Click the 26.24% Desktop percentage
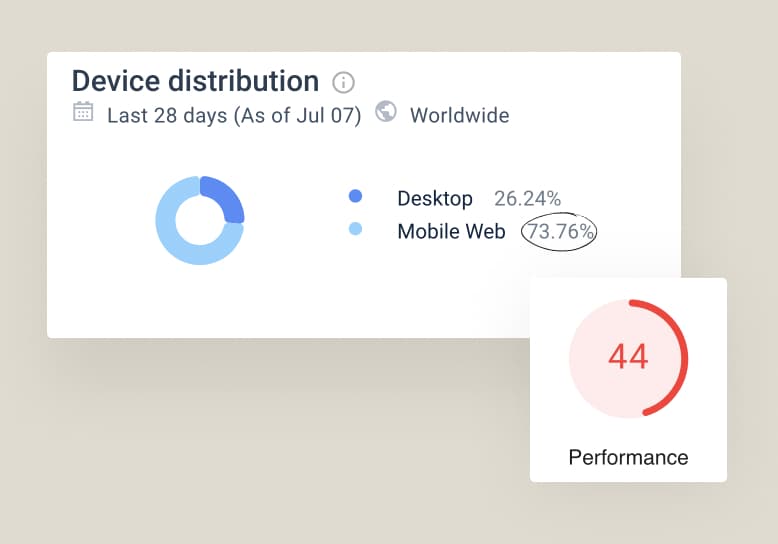778x544 pixels. pyautogui.click(x=527, y=198)
